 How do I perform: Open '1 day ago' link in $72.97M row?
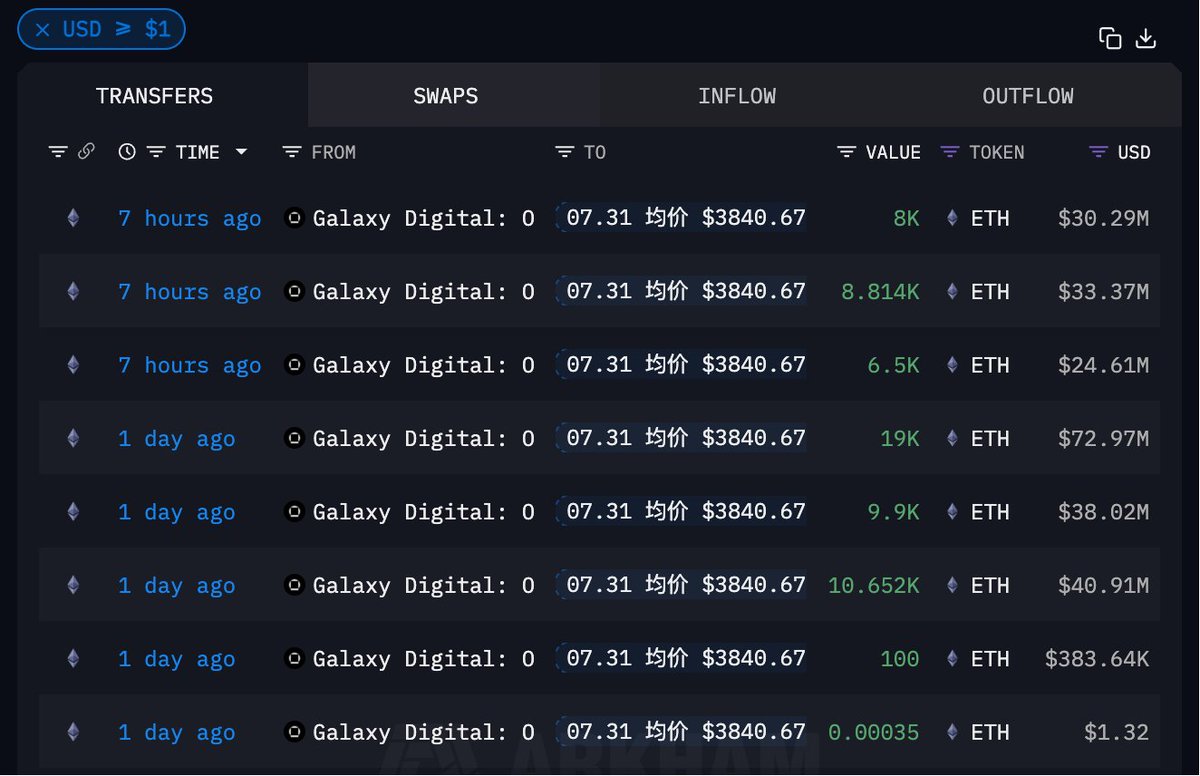point(176,439)
